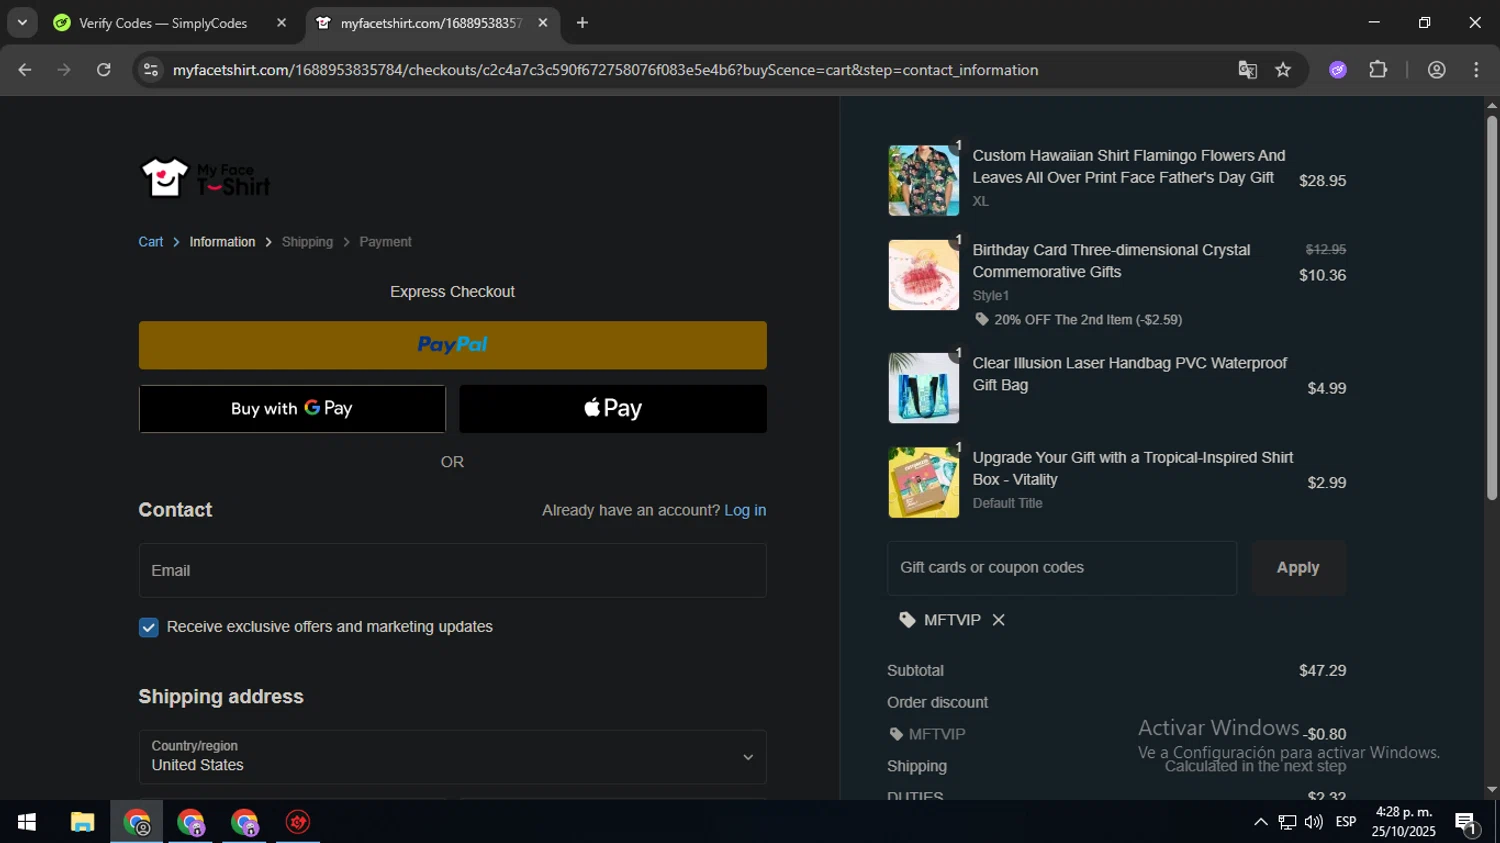Screen dimensions: 1500x843
Task: View site information icon in address bar
Action: click(151, 70)
